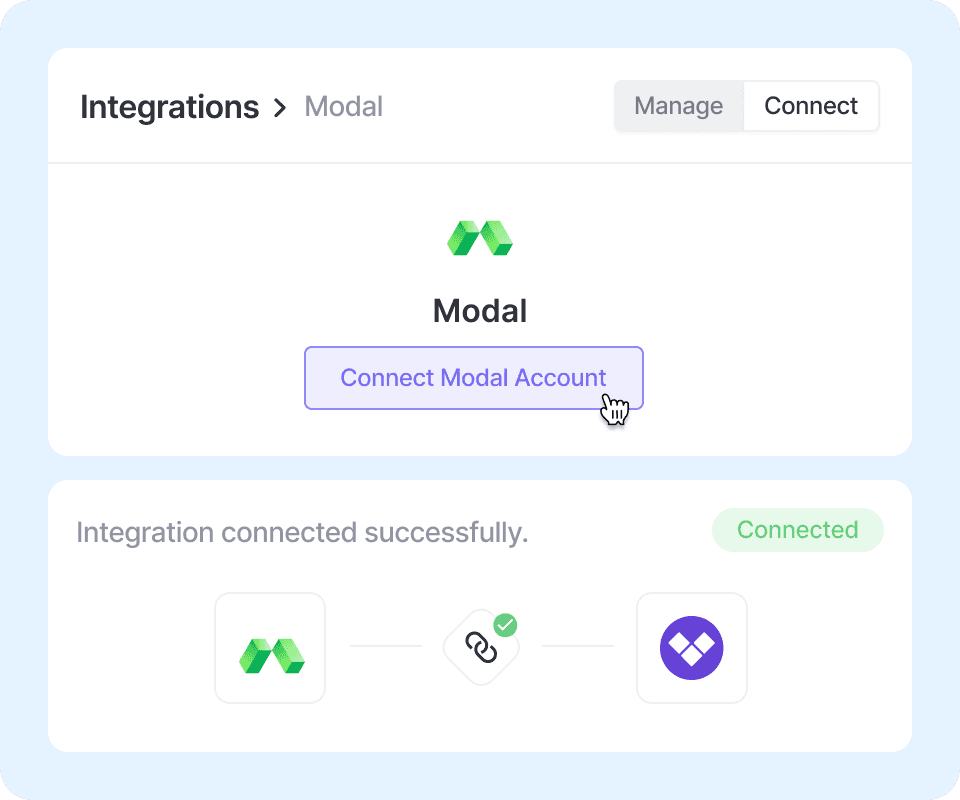Click the large green Modal logo
This screenshot has height=800, width=960.
(480, 238)
